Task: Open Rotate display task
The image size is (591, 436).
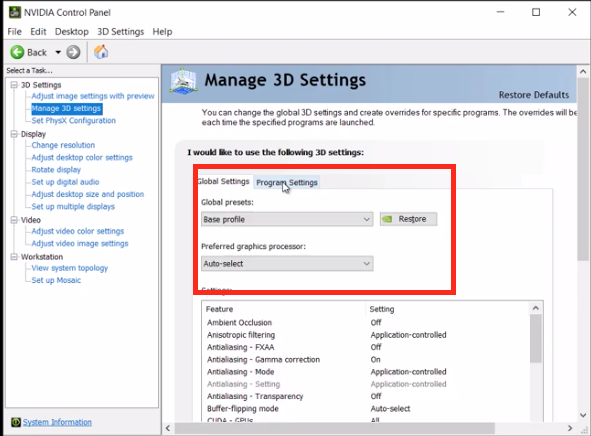Action: pyautogui.click(x=56, y=170)
